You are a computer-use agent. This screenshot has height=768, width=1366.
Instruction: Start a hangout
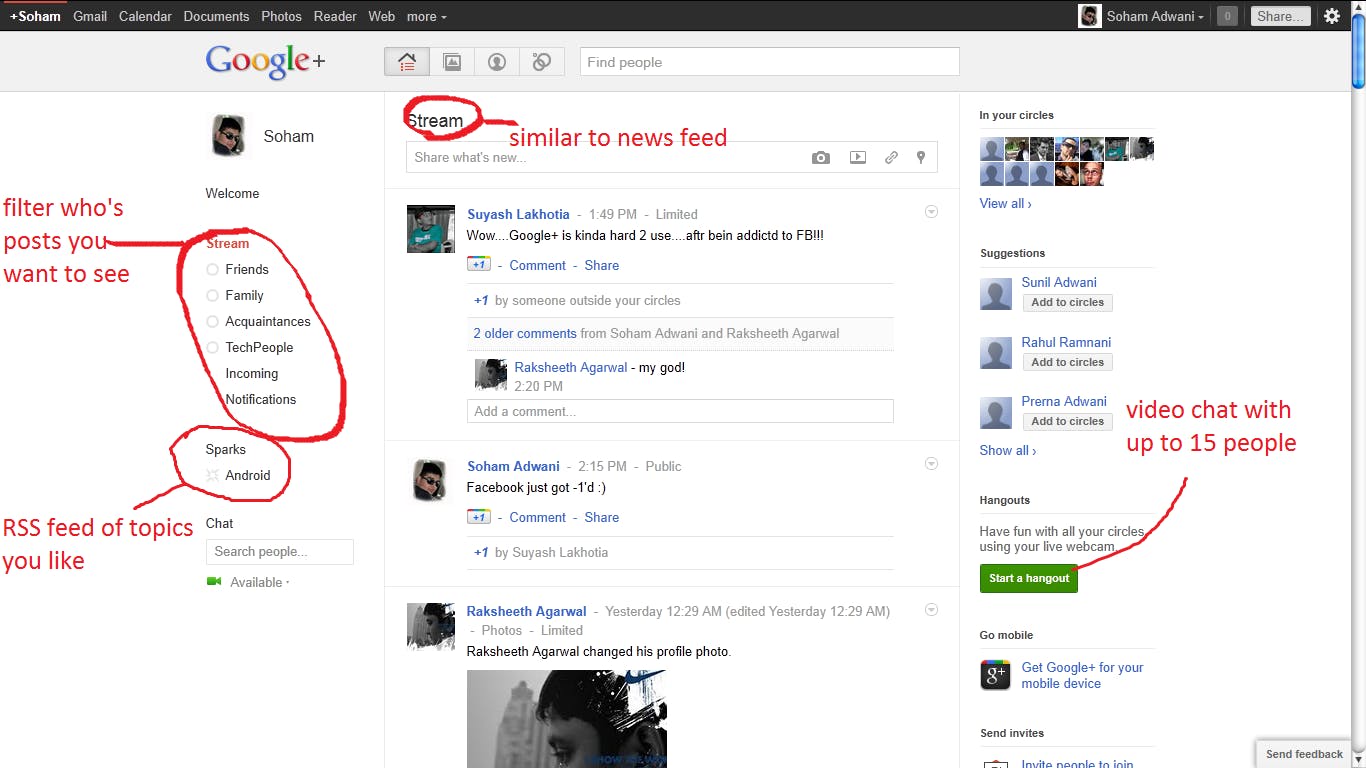pyautogui.click(x=1029, y=578)
